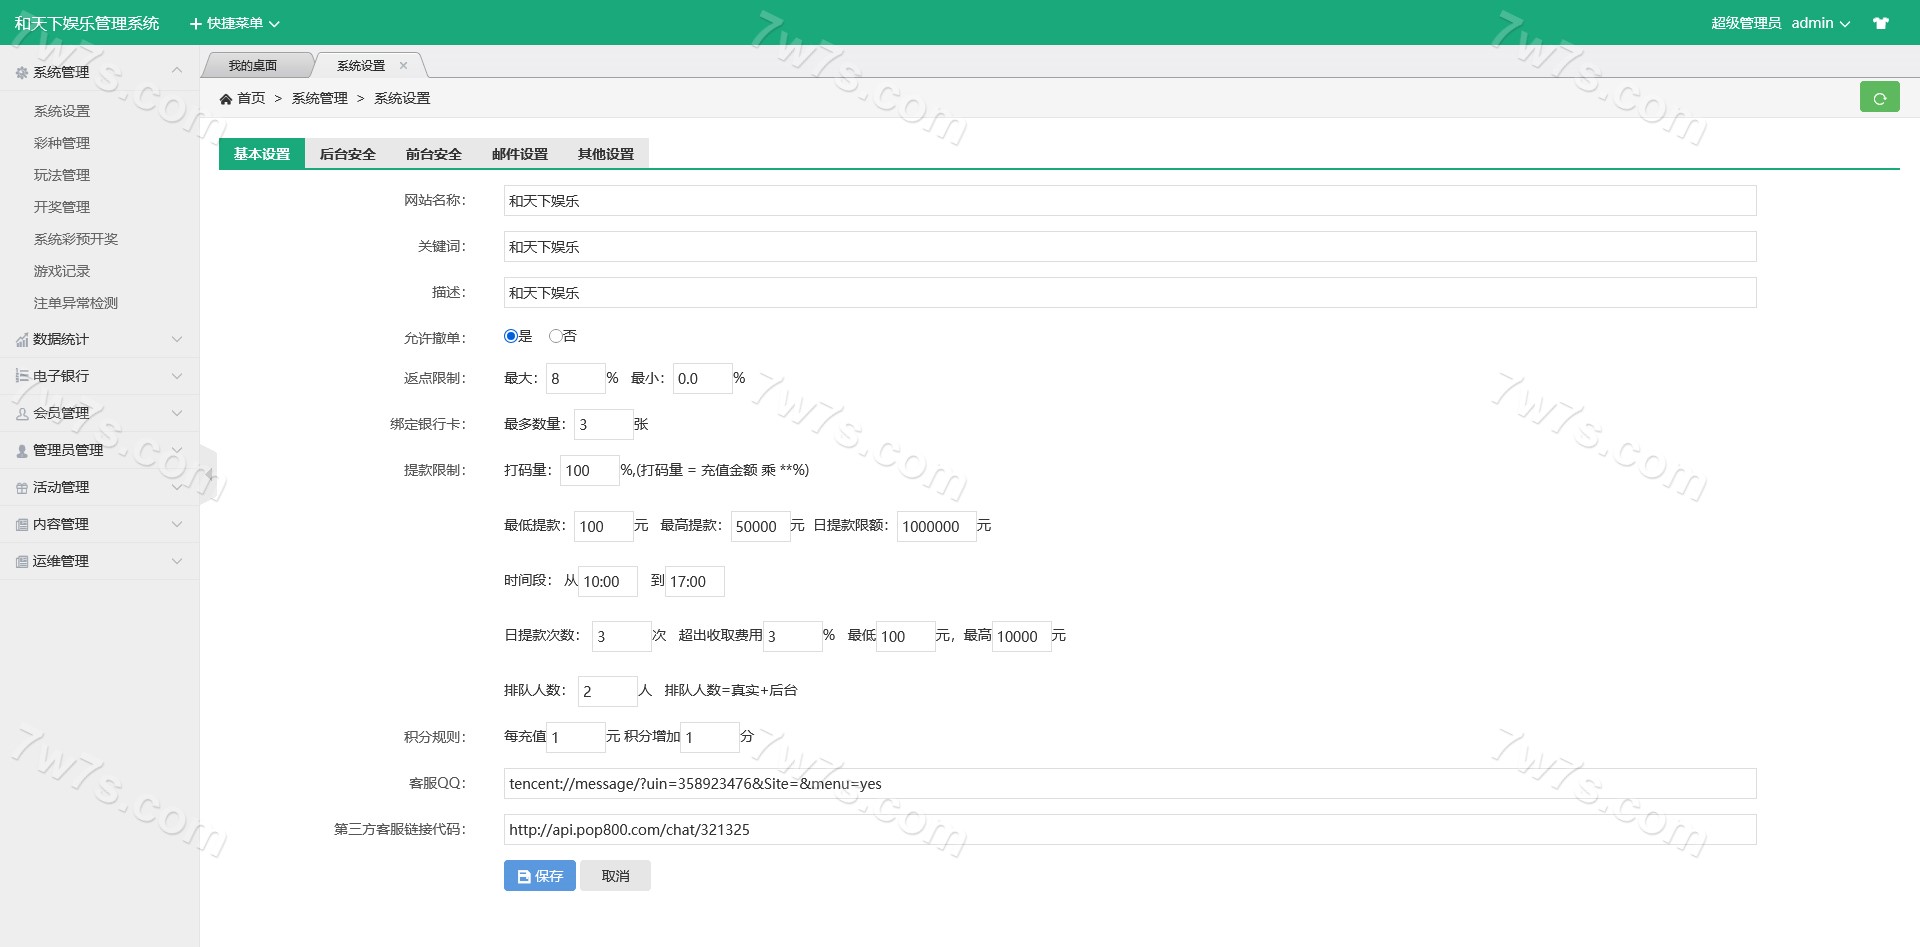Open the admin user dropdown
The height and width of the screenshot is (947, 1920).
(x=1820, y=23)
